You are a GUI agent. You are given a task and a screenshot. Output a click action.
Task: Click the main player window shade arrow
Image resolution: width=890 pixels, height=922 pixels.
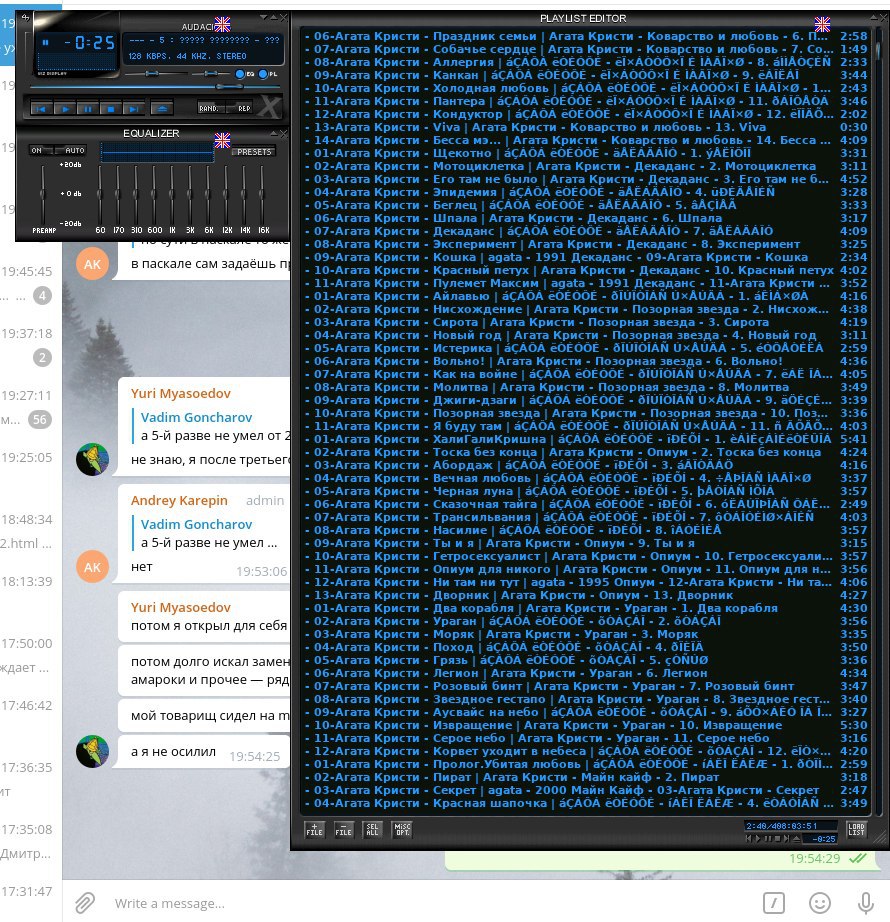coord(273,18)
